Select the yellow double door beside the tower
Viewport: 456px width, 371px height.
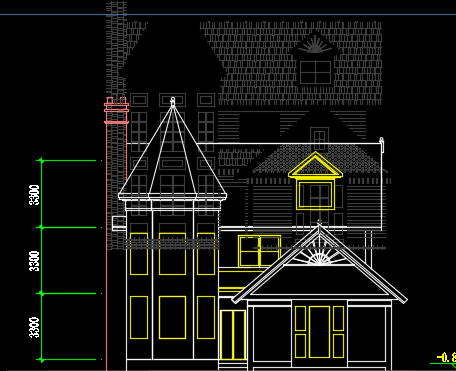pyautogui.click(x=233, y=335)
